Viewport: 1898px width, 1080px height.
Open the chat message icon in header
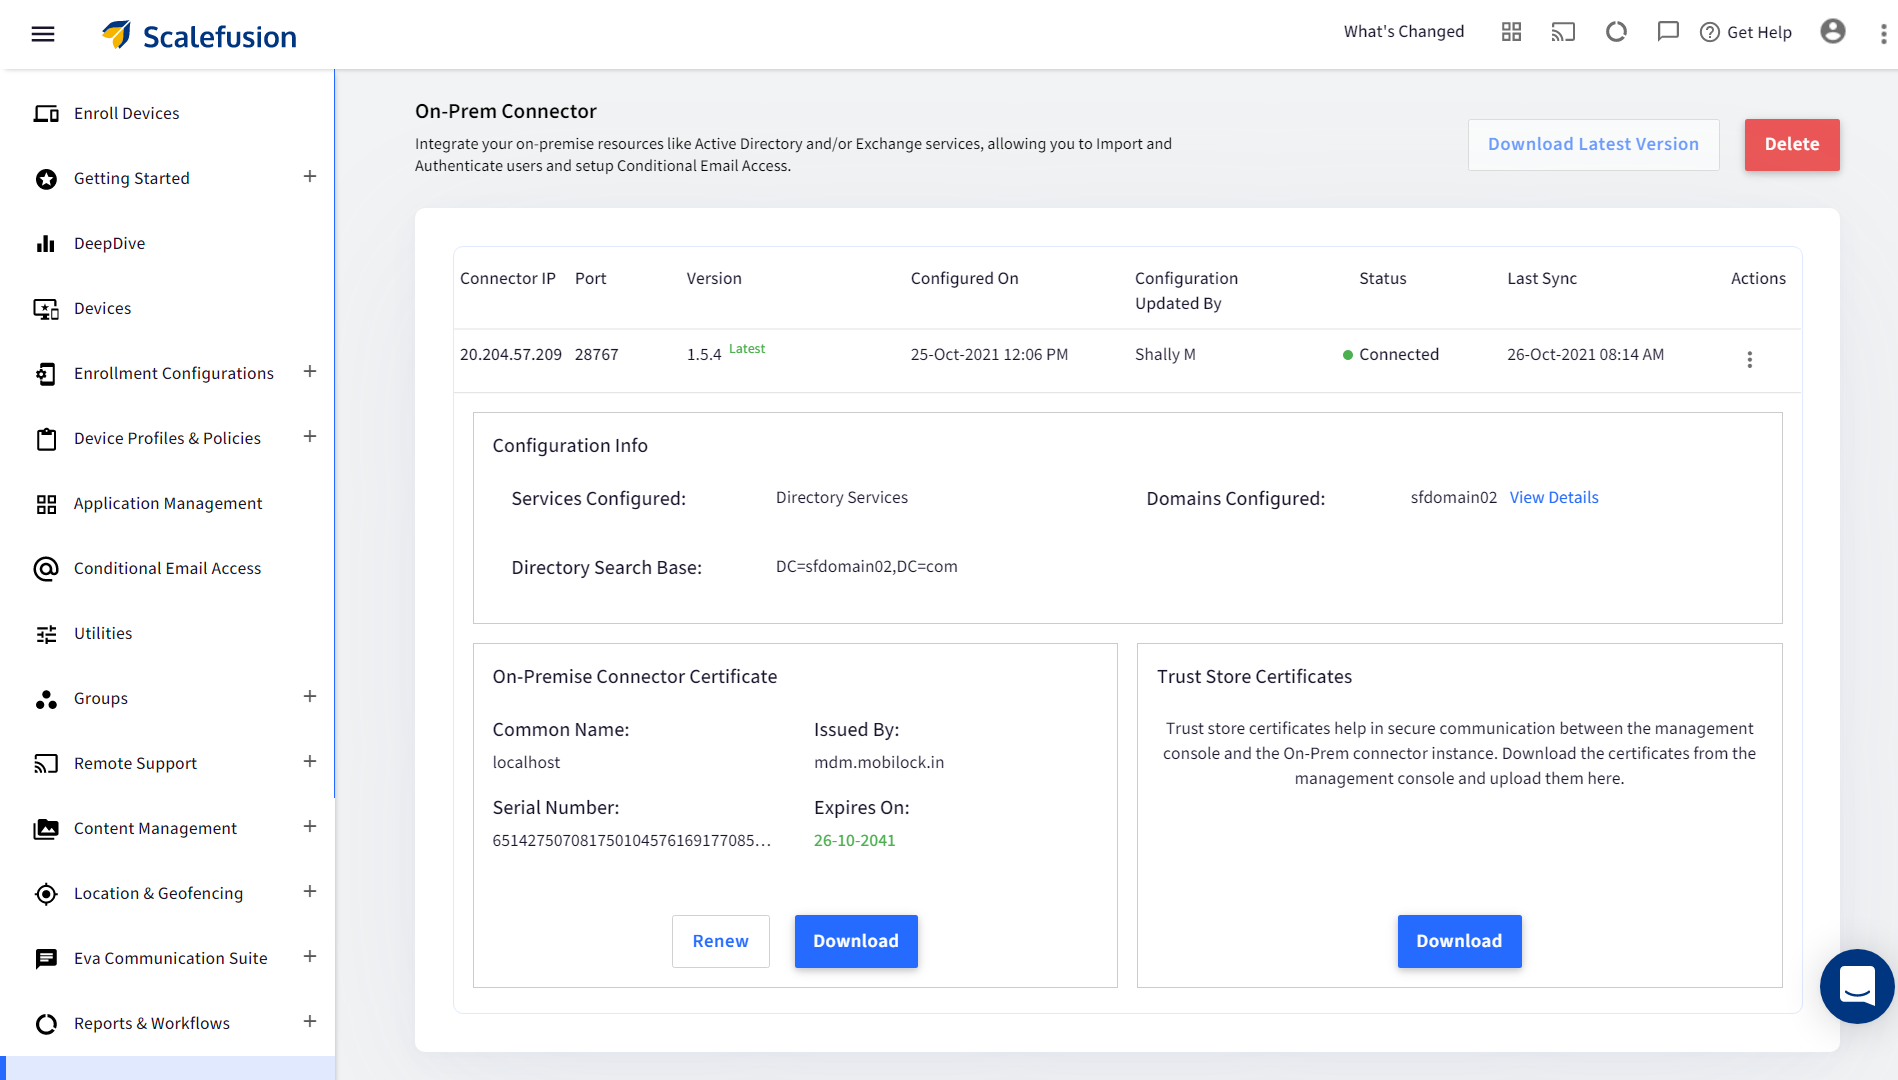(x=1668, y=32)
